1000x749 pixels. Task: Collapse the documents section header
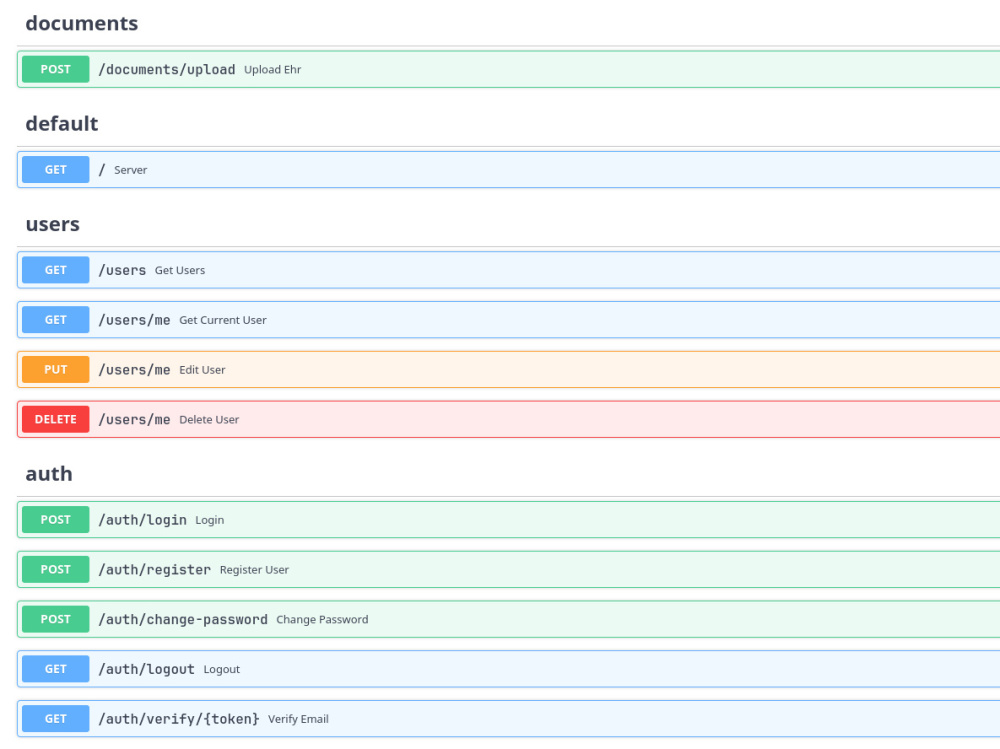click(82, 22)
